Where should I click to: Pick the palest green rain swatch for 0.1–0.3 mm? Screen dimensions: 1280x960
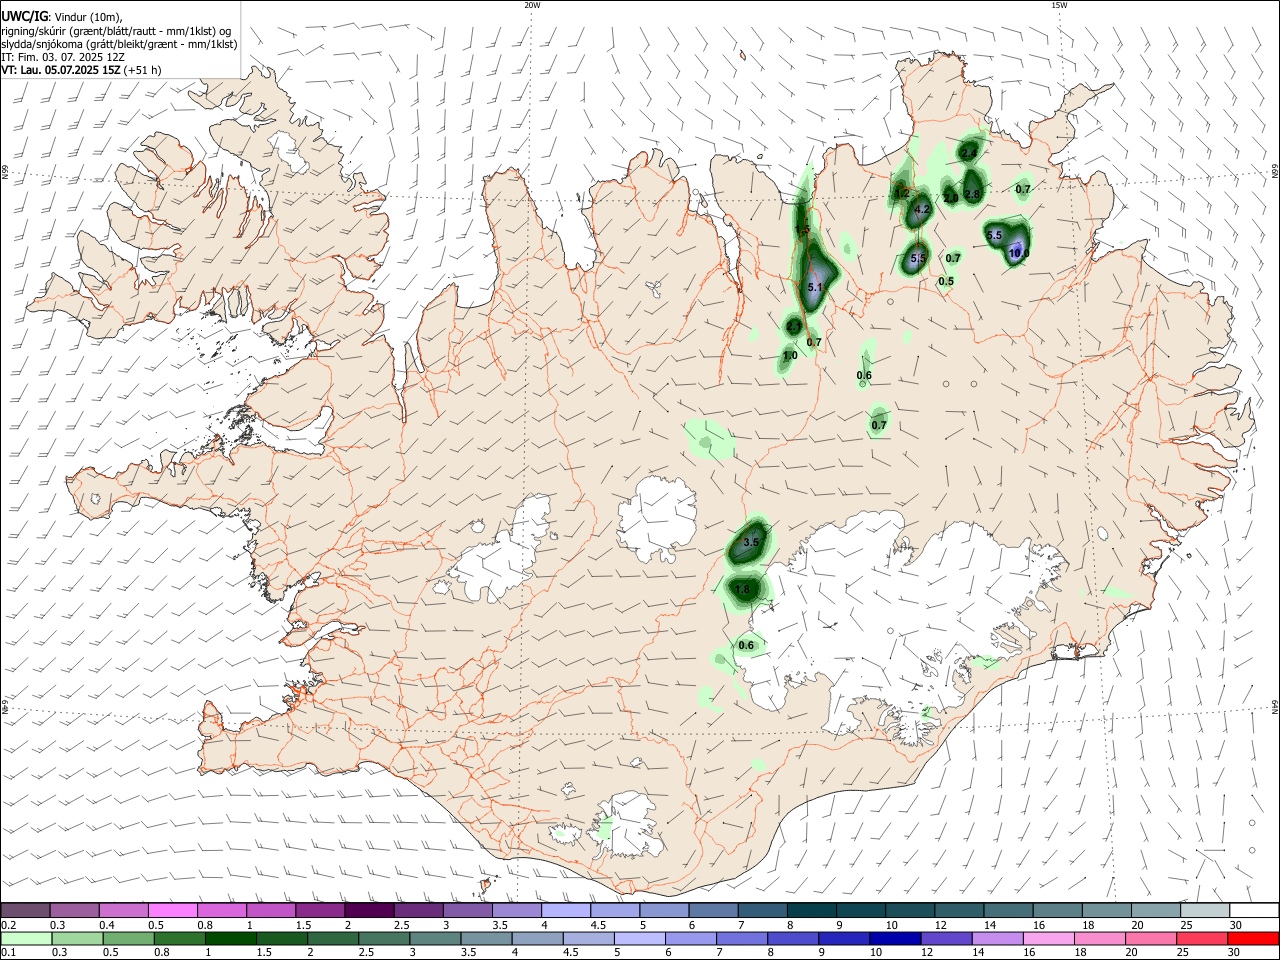26,939
